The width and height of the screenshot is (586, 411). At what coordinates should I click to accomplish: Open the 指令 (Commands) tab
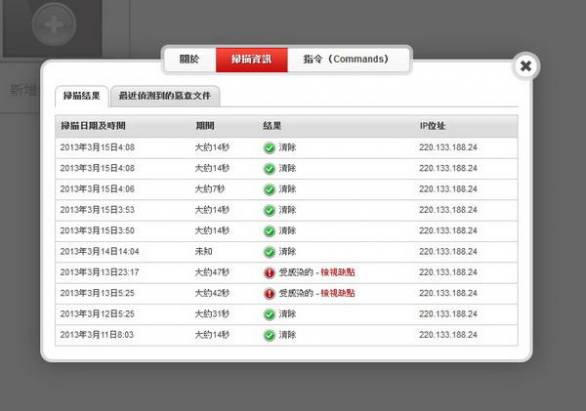(x=346, y=59)
